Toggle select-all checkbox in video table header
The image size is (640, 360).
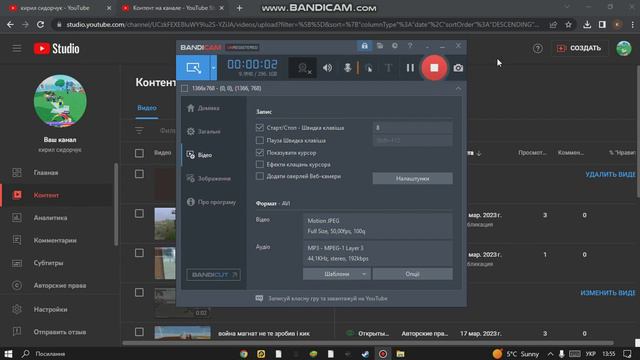click(139, 153)
